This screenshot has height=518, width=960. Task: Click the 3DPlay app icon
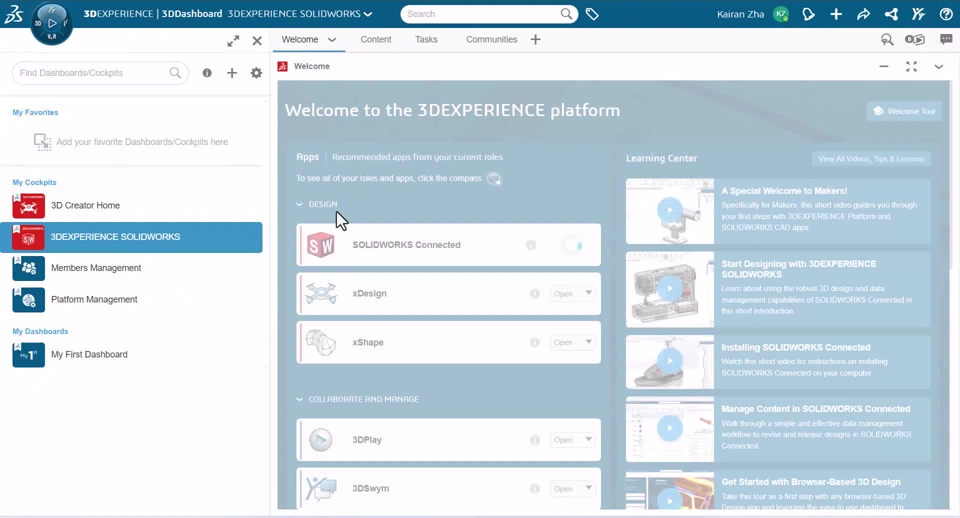320,440
